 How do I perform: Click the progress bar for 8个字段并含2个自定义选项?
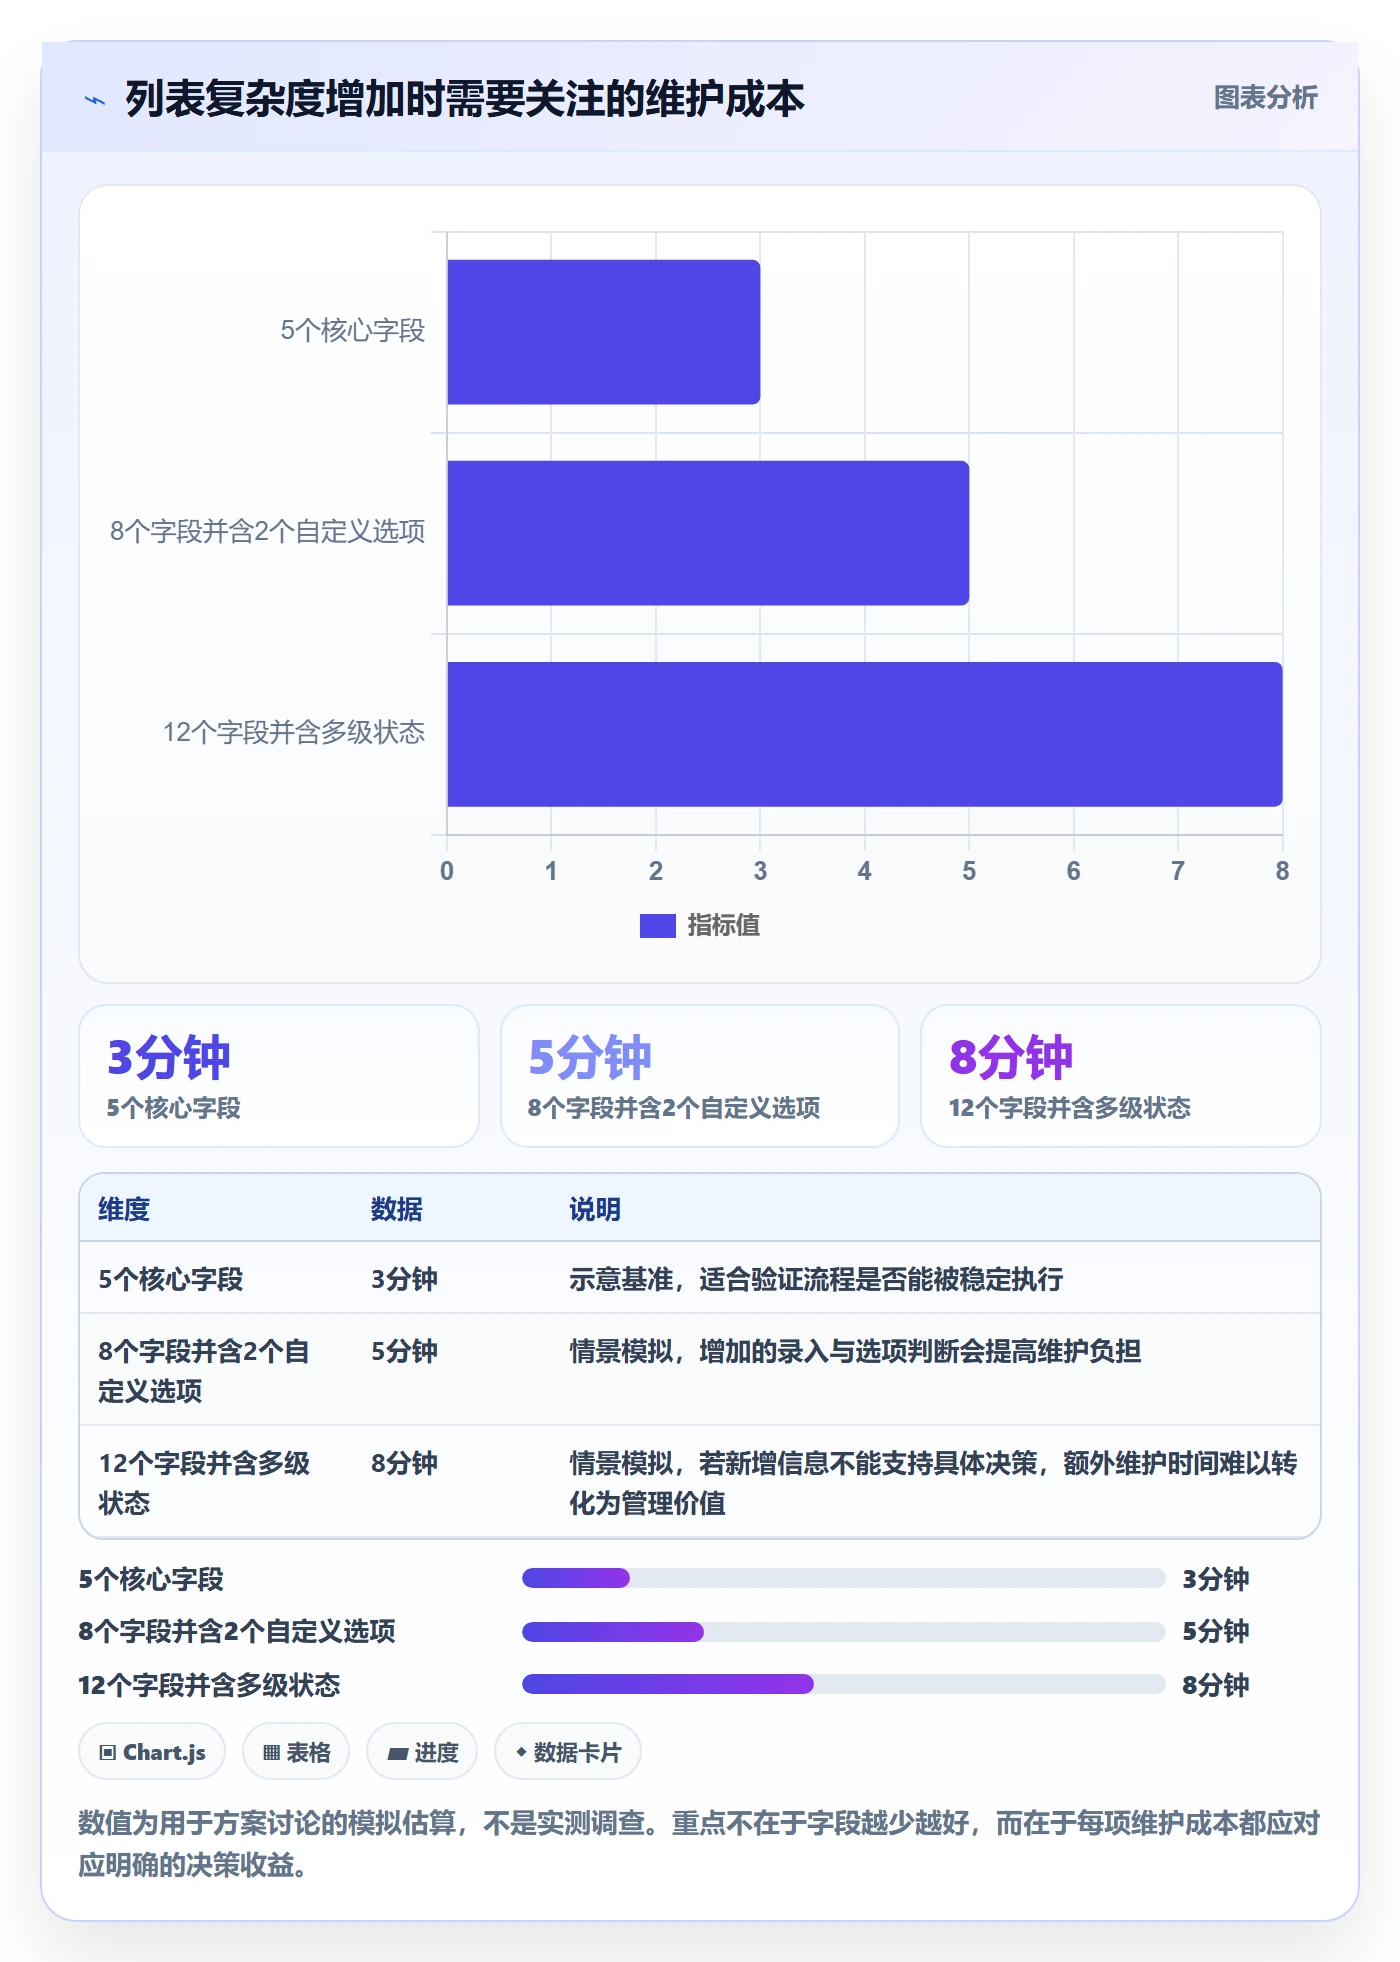(x=844, y=1632)
